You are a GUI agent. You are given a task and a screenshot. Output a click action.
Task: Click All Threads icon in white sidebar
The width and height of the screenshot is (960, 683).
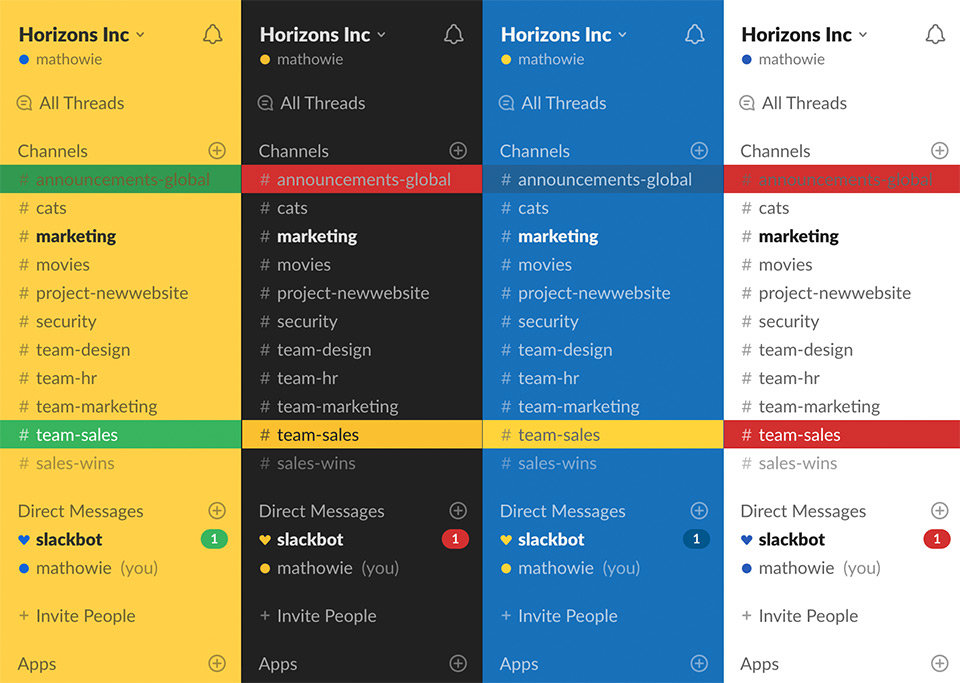pyautogui.click(x=747, y=103)
